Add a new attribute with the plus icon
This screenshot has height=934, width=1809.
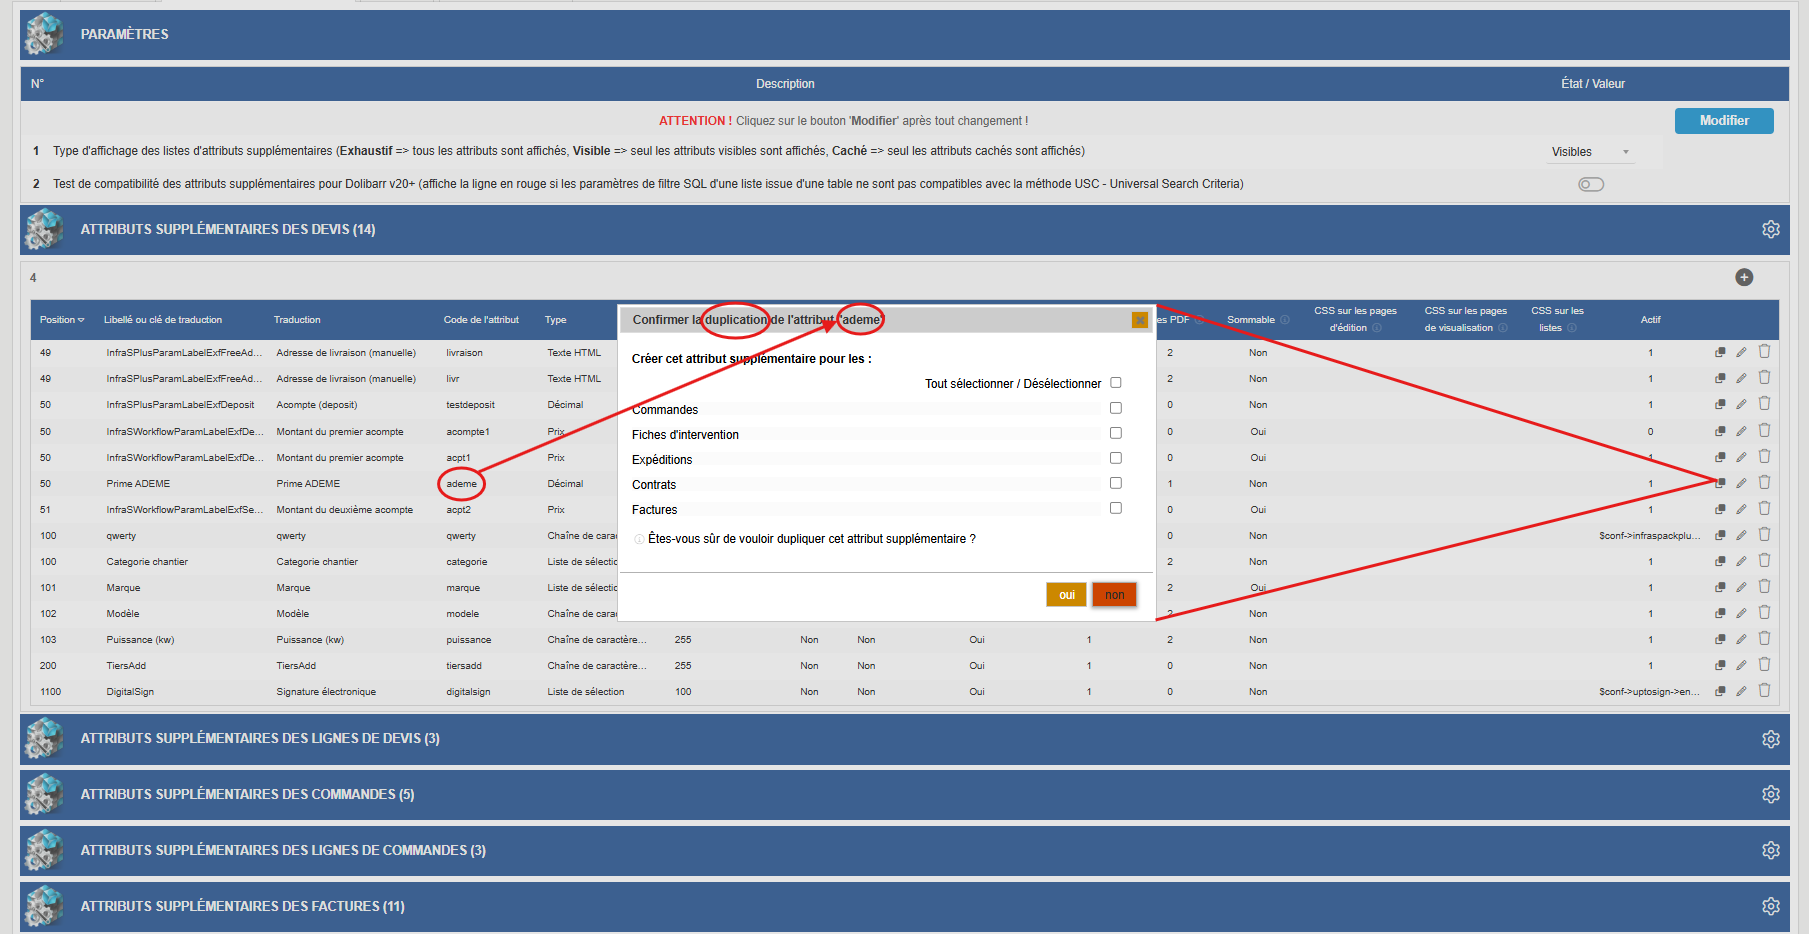(1744, 277)
